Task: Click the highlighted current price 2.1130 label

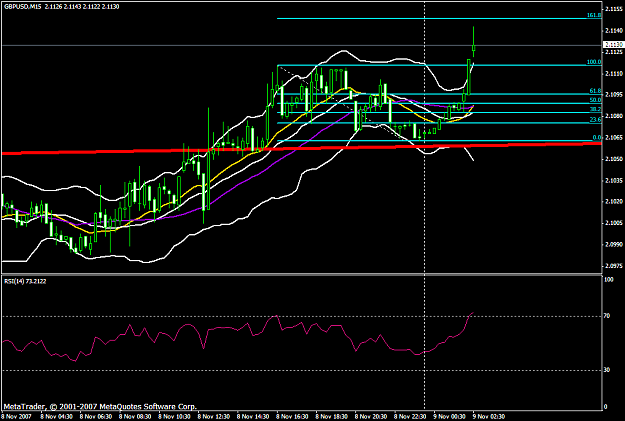Action: click(x=614, y=45)
